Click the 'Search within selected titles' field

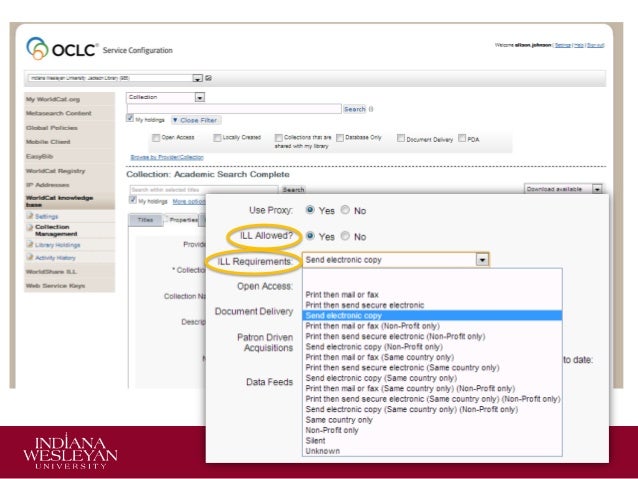pos(204,190)
